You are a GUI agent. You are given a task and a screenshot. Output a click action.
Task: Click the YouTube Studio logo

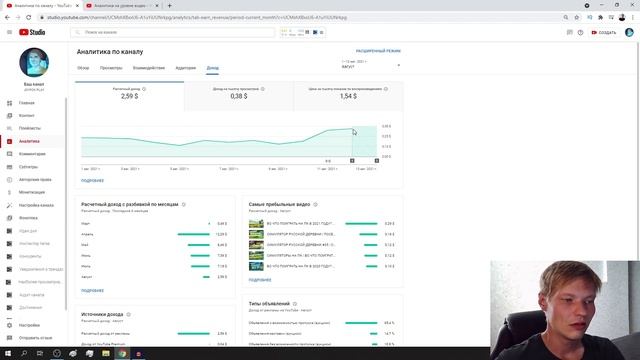click(x=32, y=32)
